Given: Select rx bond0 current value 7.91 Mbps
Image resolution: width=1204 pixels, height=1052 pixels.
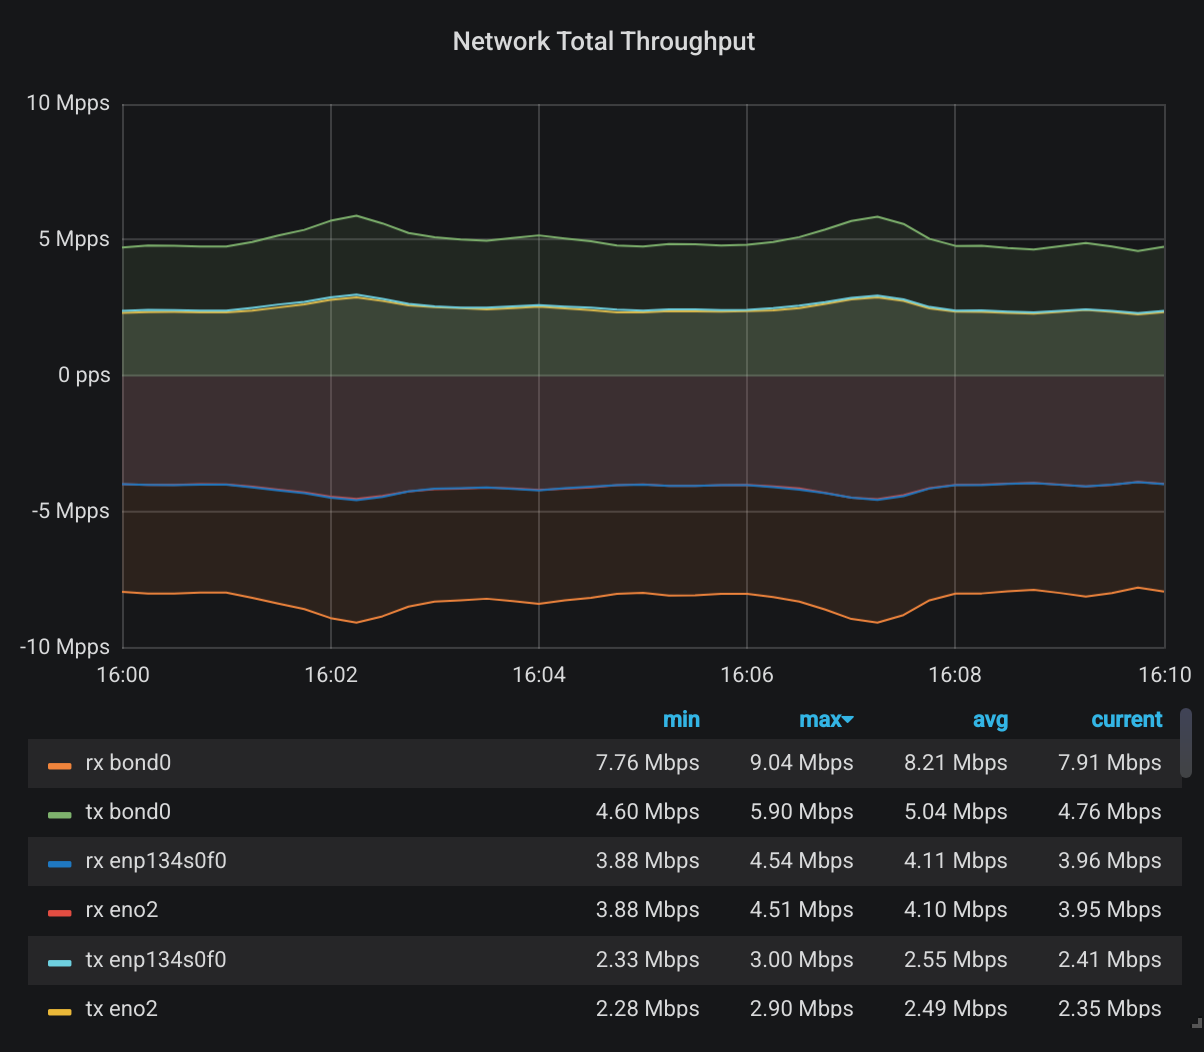Looking at the screenshot, I should [x=1110, y=763].
